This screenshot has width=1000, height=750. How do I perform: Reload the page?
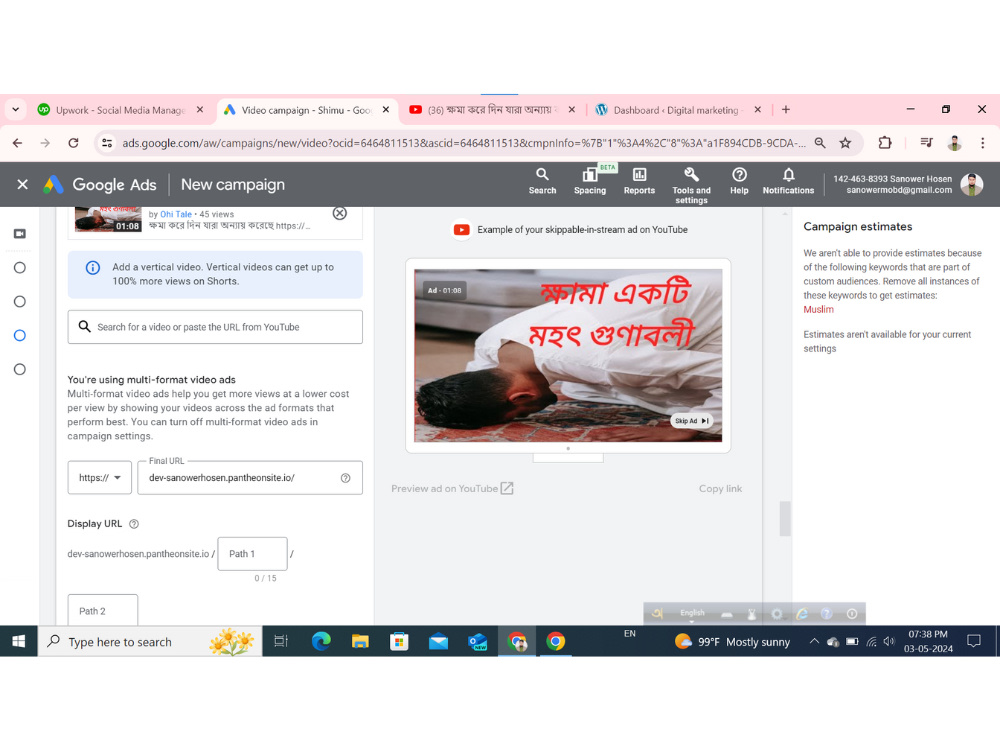(73, 143)
